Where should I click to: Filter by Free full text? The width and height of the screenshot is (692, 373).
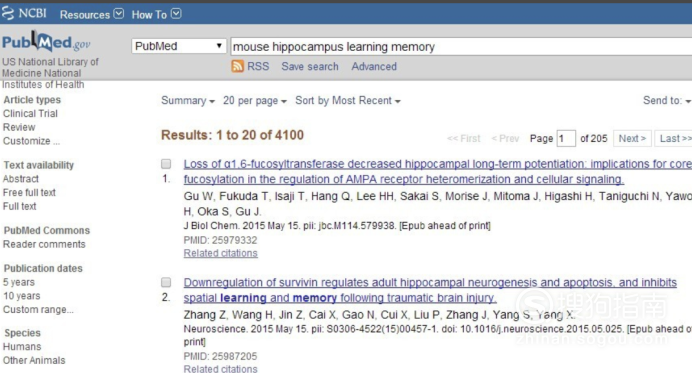[x=29, y=192]
